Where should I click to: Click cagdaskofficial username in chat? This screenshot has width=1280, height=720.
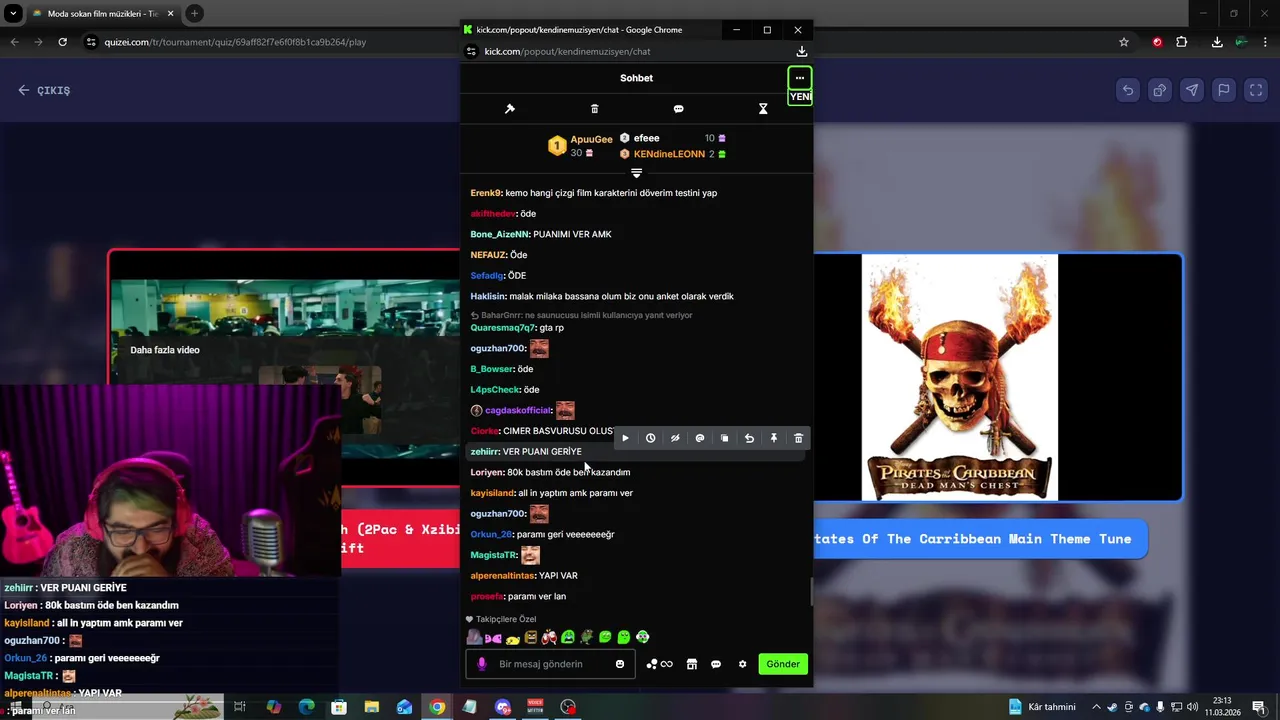point(518,410)
